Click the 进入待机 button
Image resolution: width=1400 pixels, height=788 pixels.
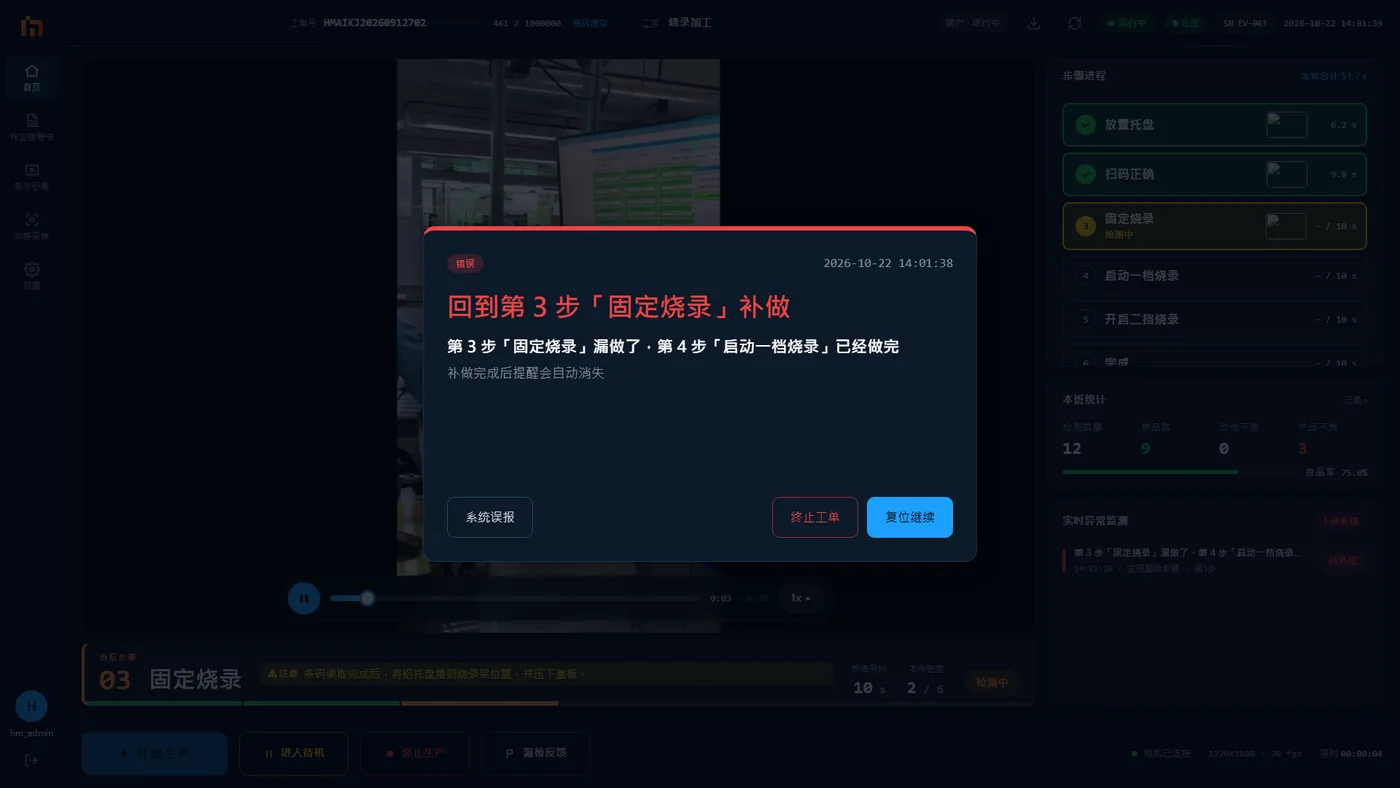[x=294, y=753]
